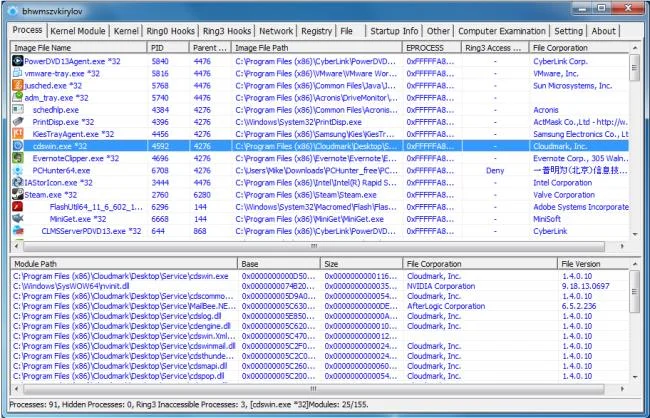Screen dimensions: 650x418
Task: Switch to the Kernel Module tab
Action: tap(78, 31)
